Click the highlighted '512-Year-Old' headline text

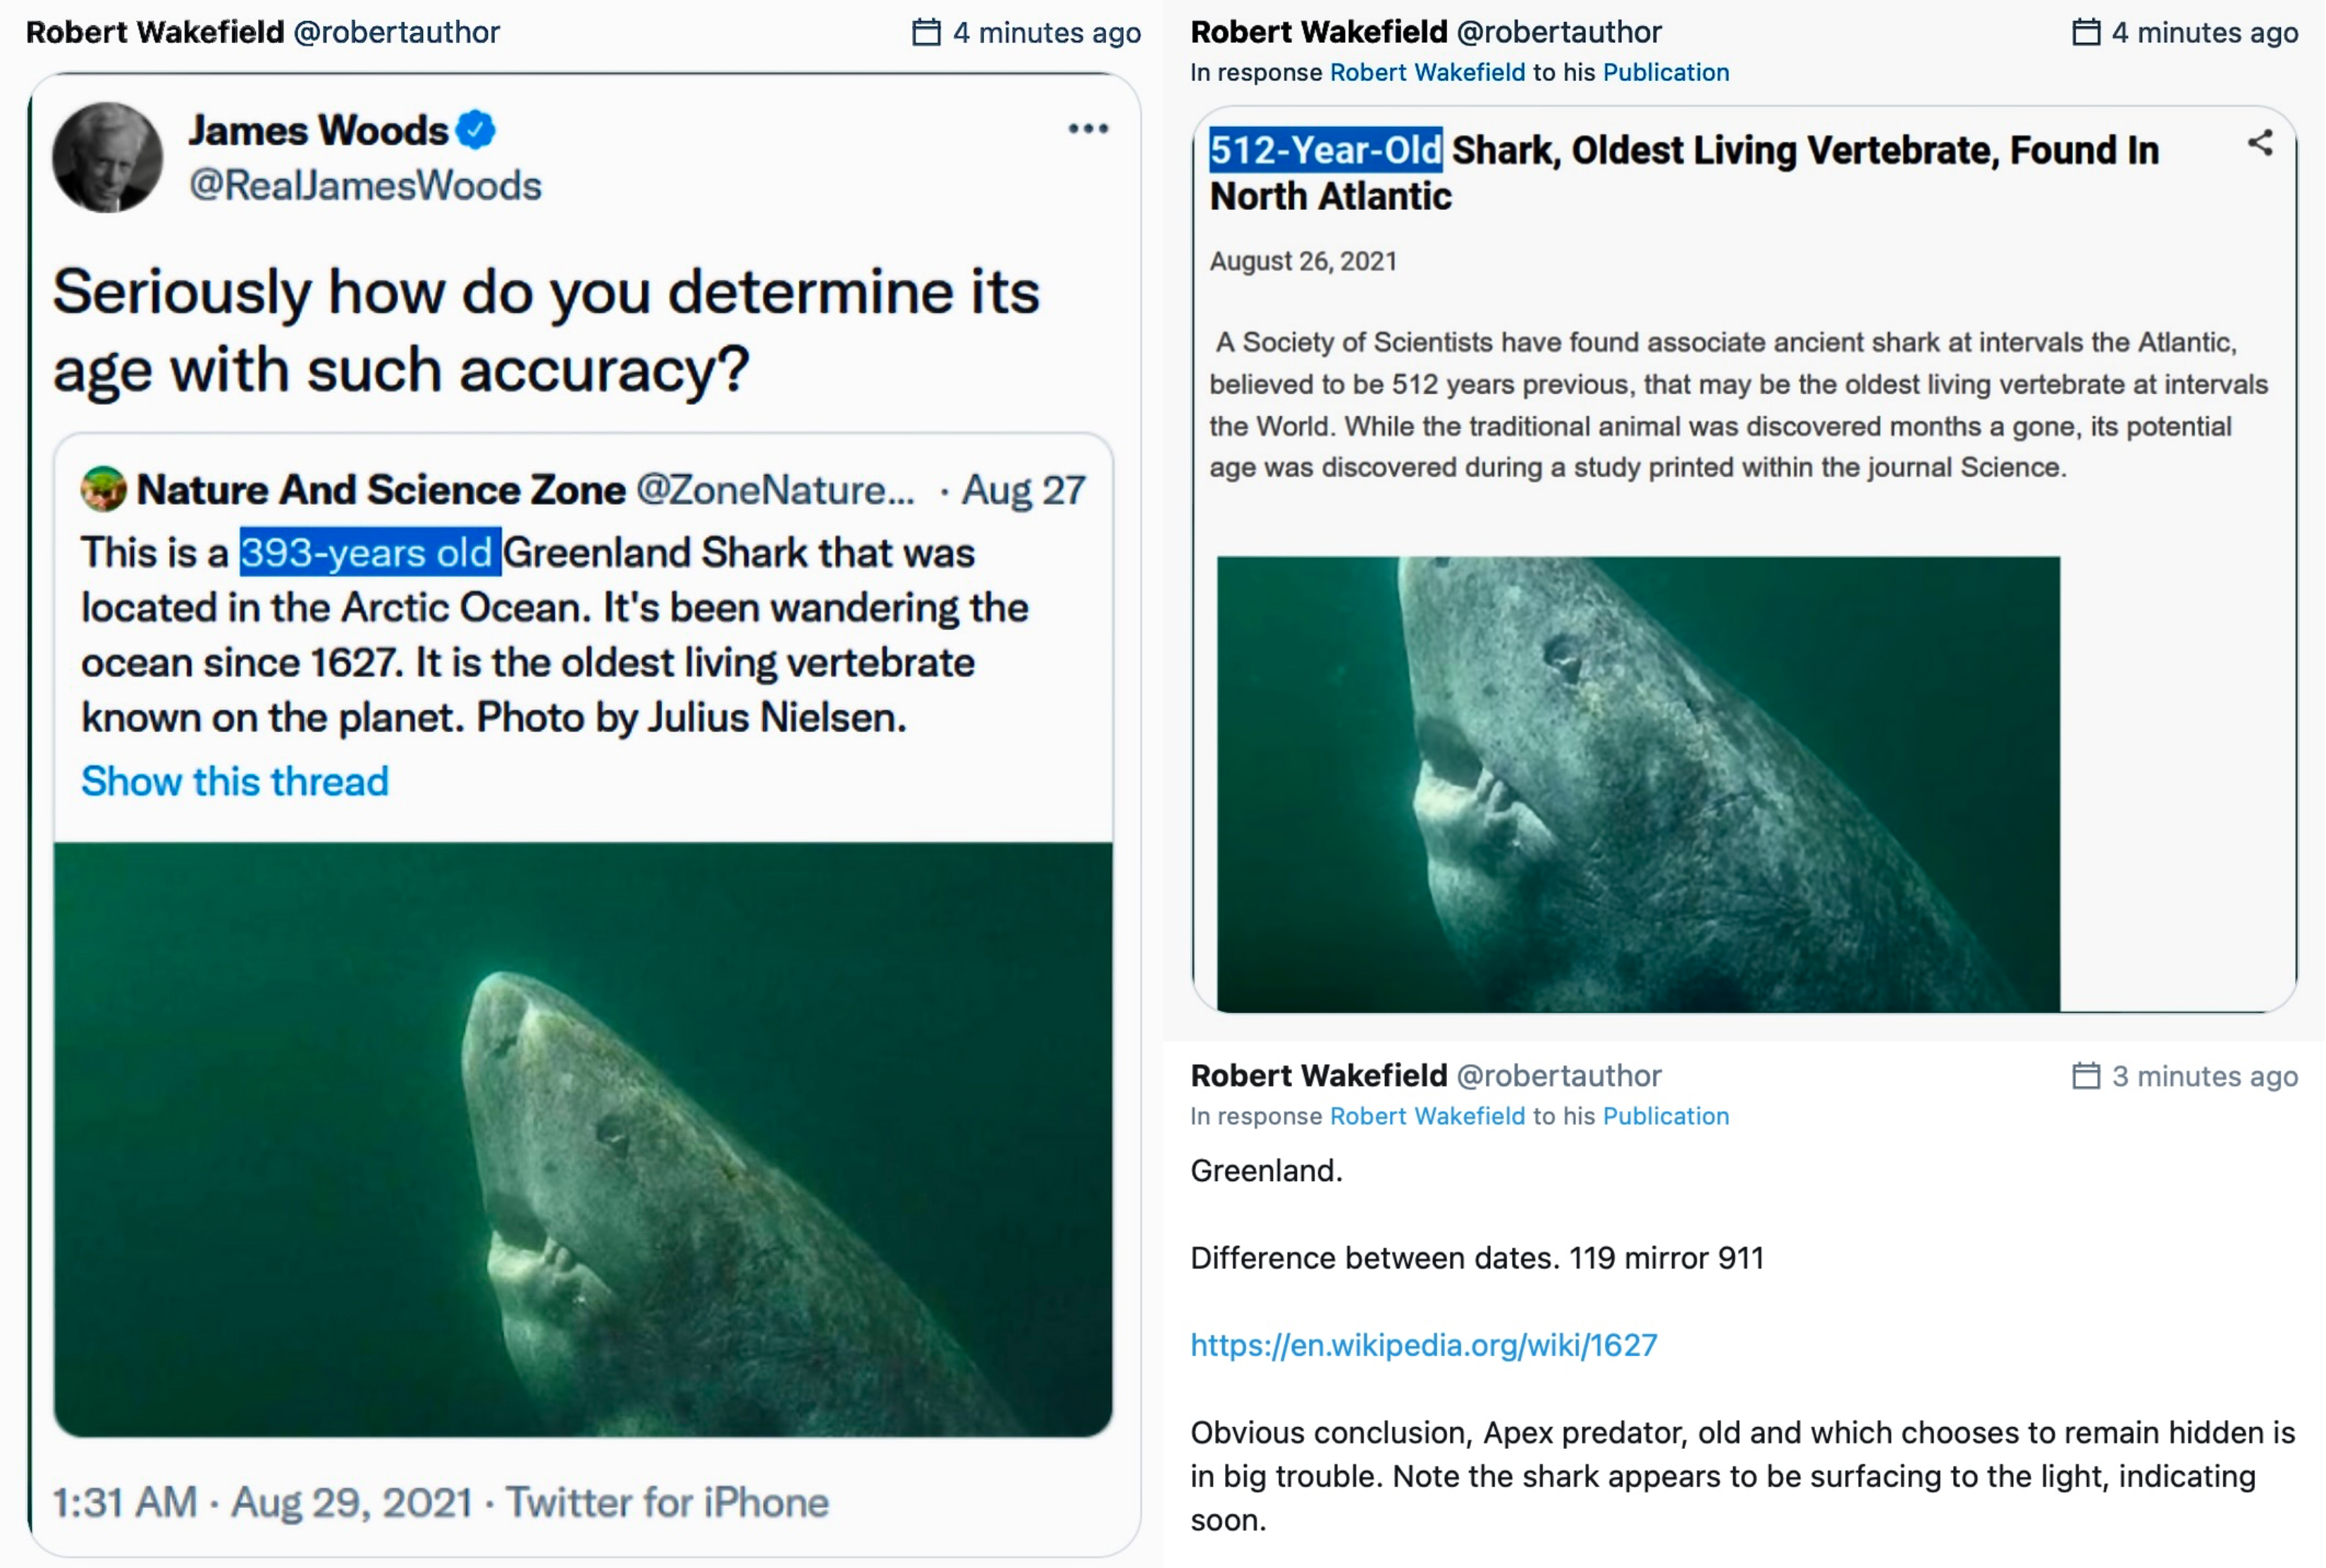tap(1325, 151)
